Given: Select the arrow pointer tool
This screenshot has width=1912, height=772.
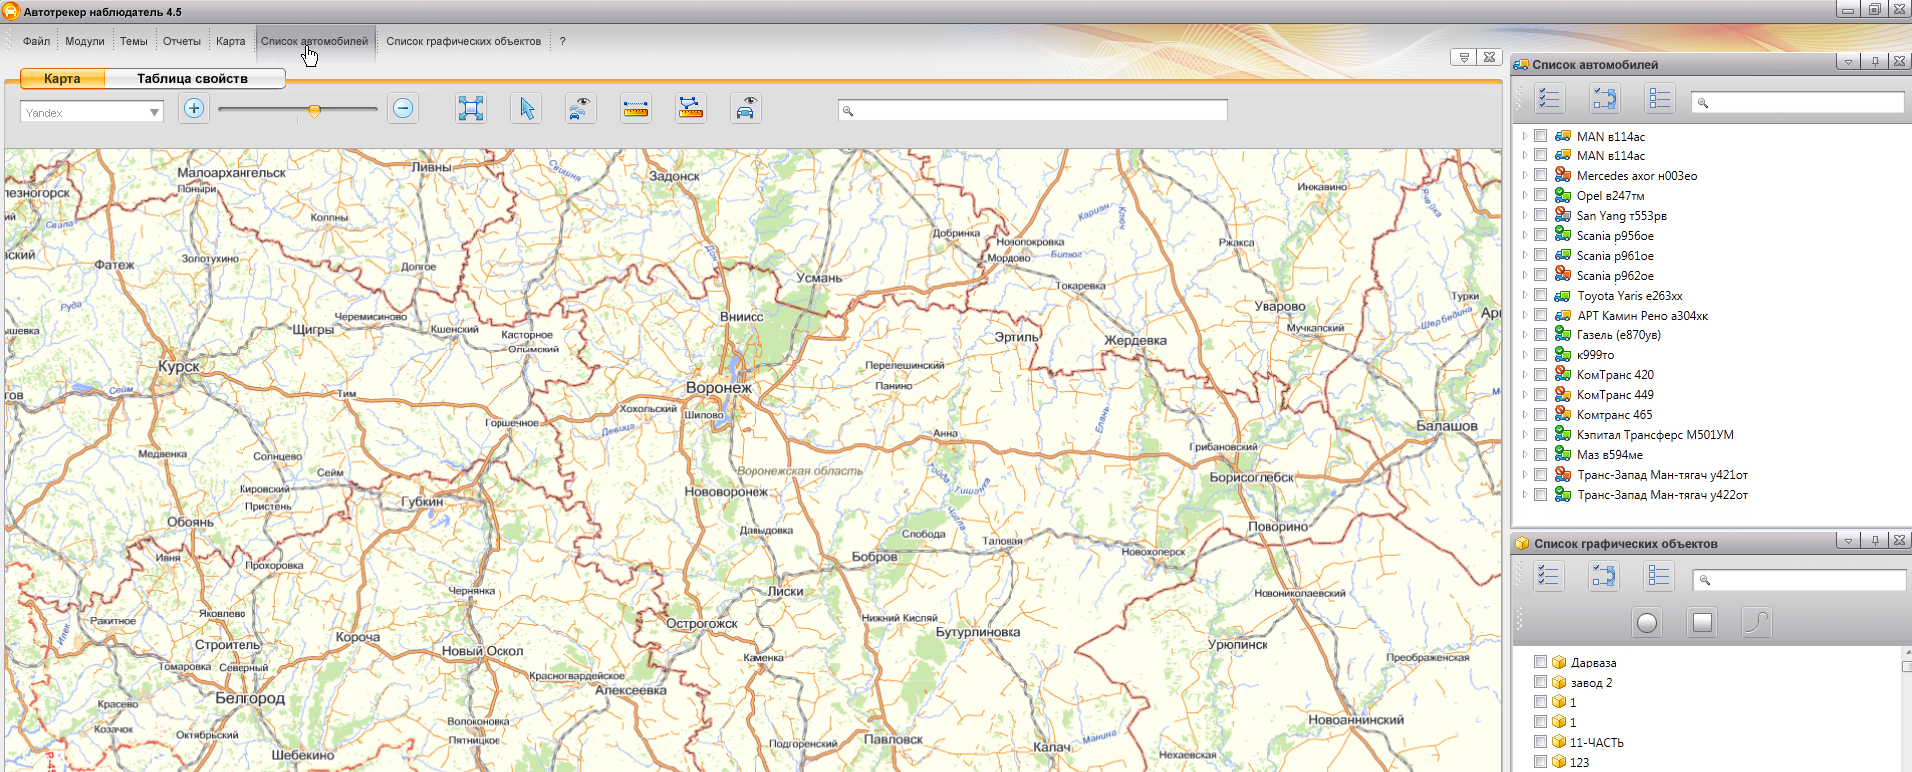Looking at the screenshot, I should click(x=527, y=108).
